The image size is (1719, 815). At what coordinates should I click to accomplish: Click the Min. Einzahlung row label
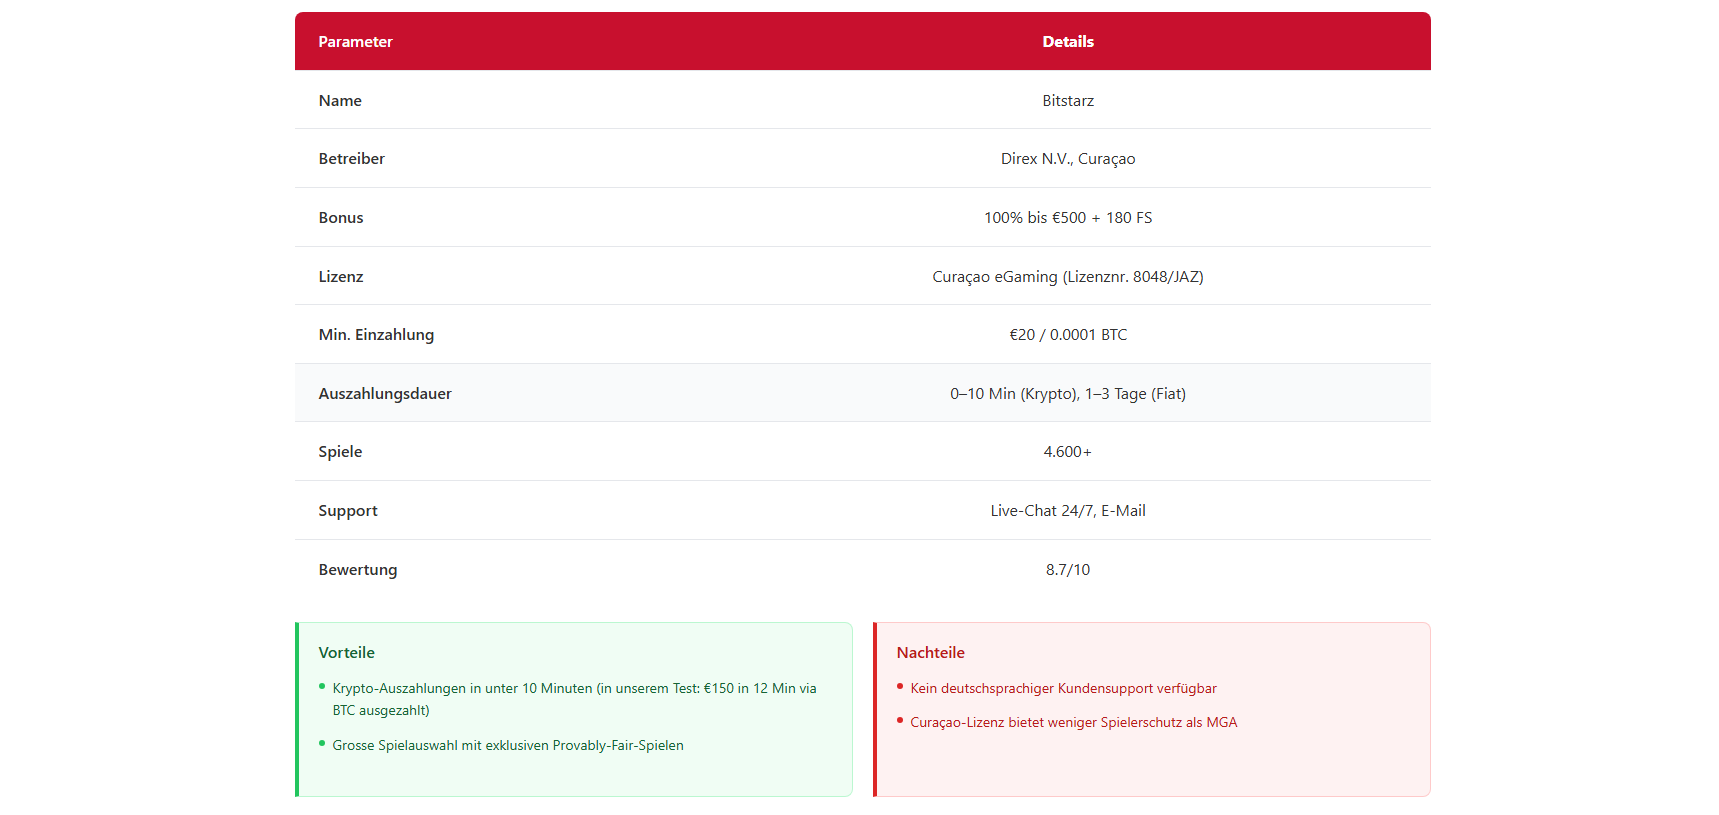click(376, 335)
